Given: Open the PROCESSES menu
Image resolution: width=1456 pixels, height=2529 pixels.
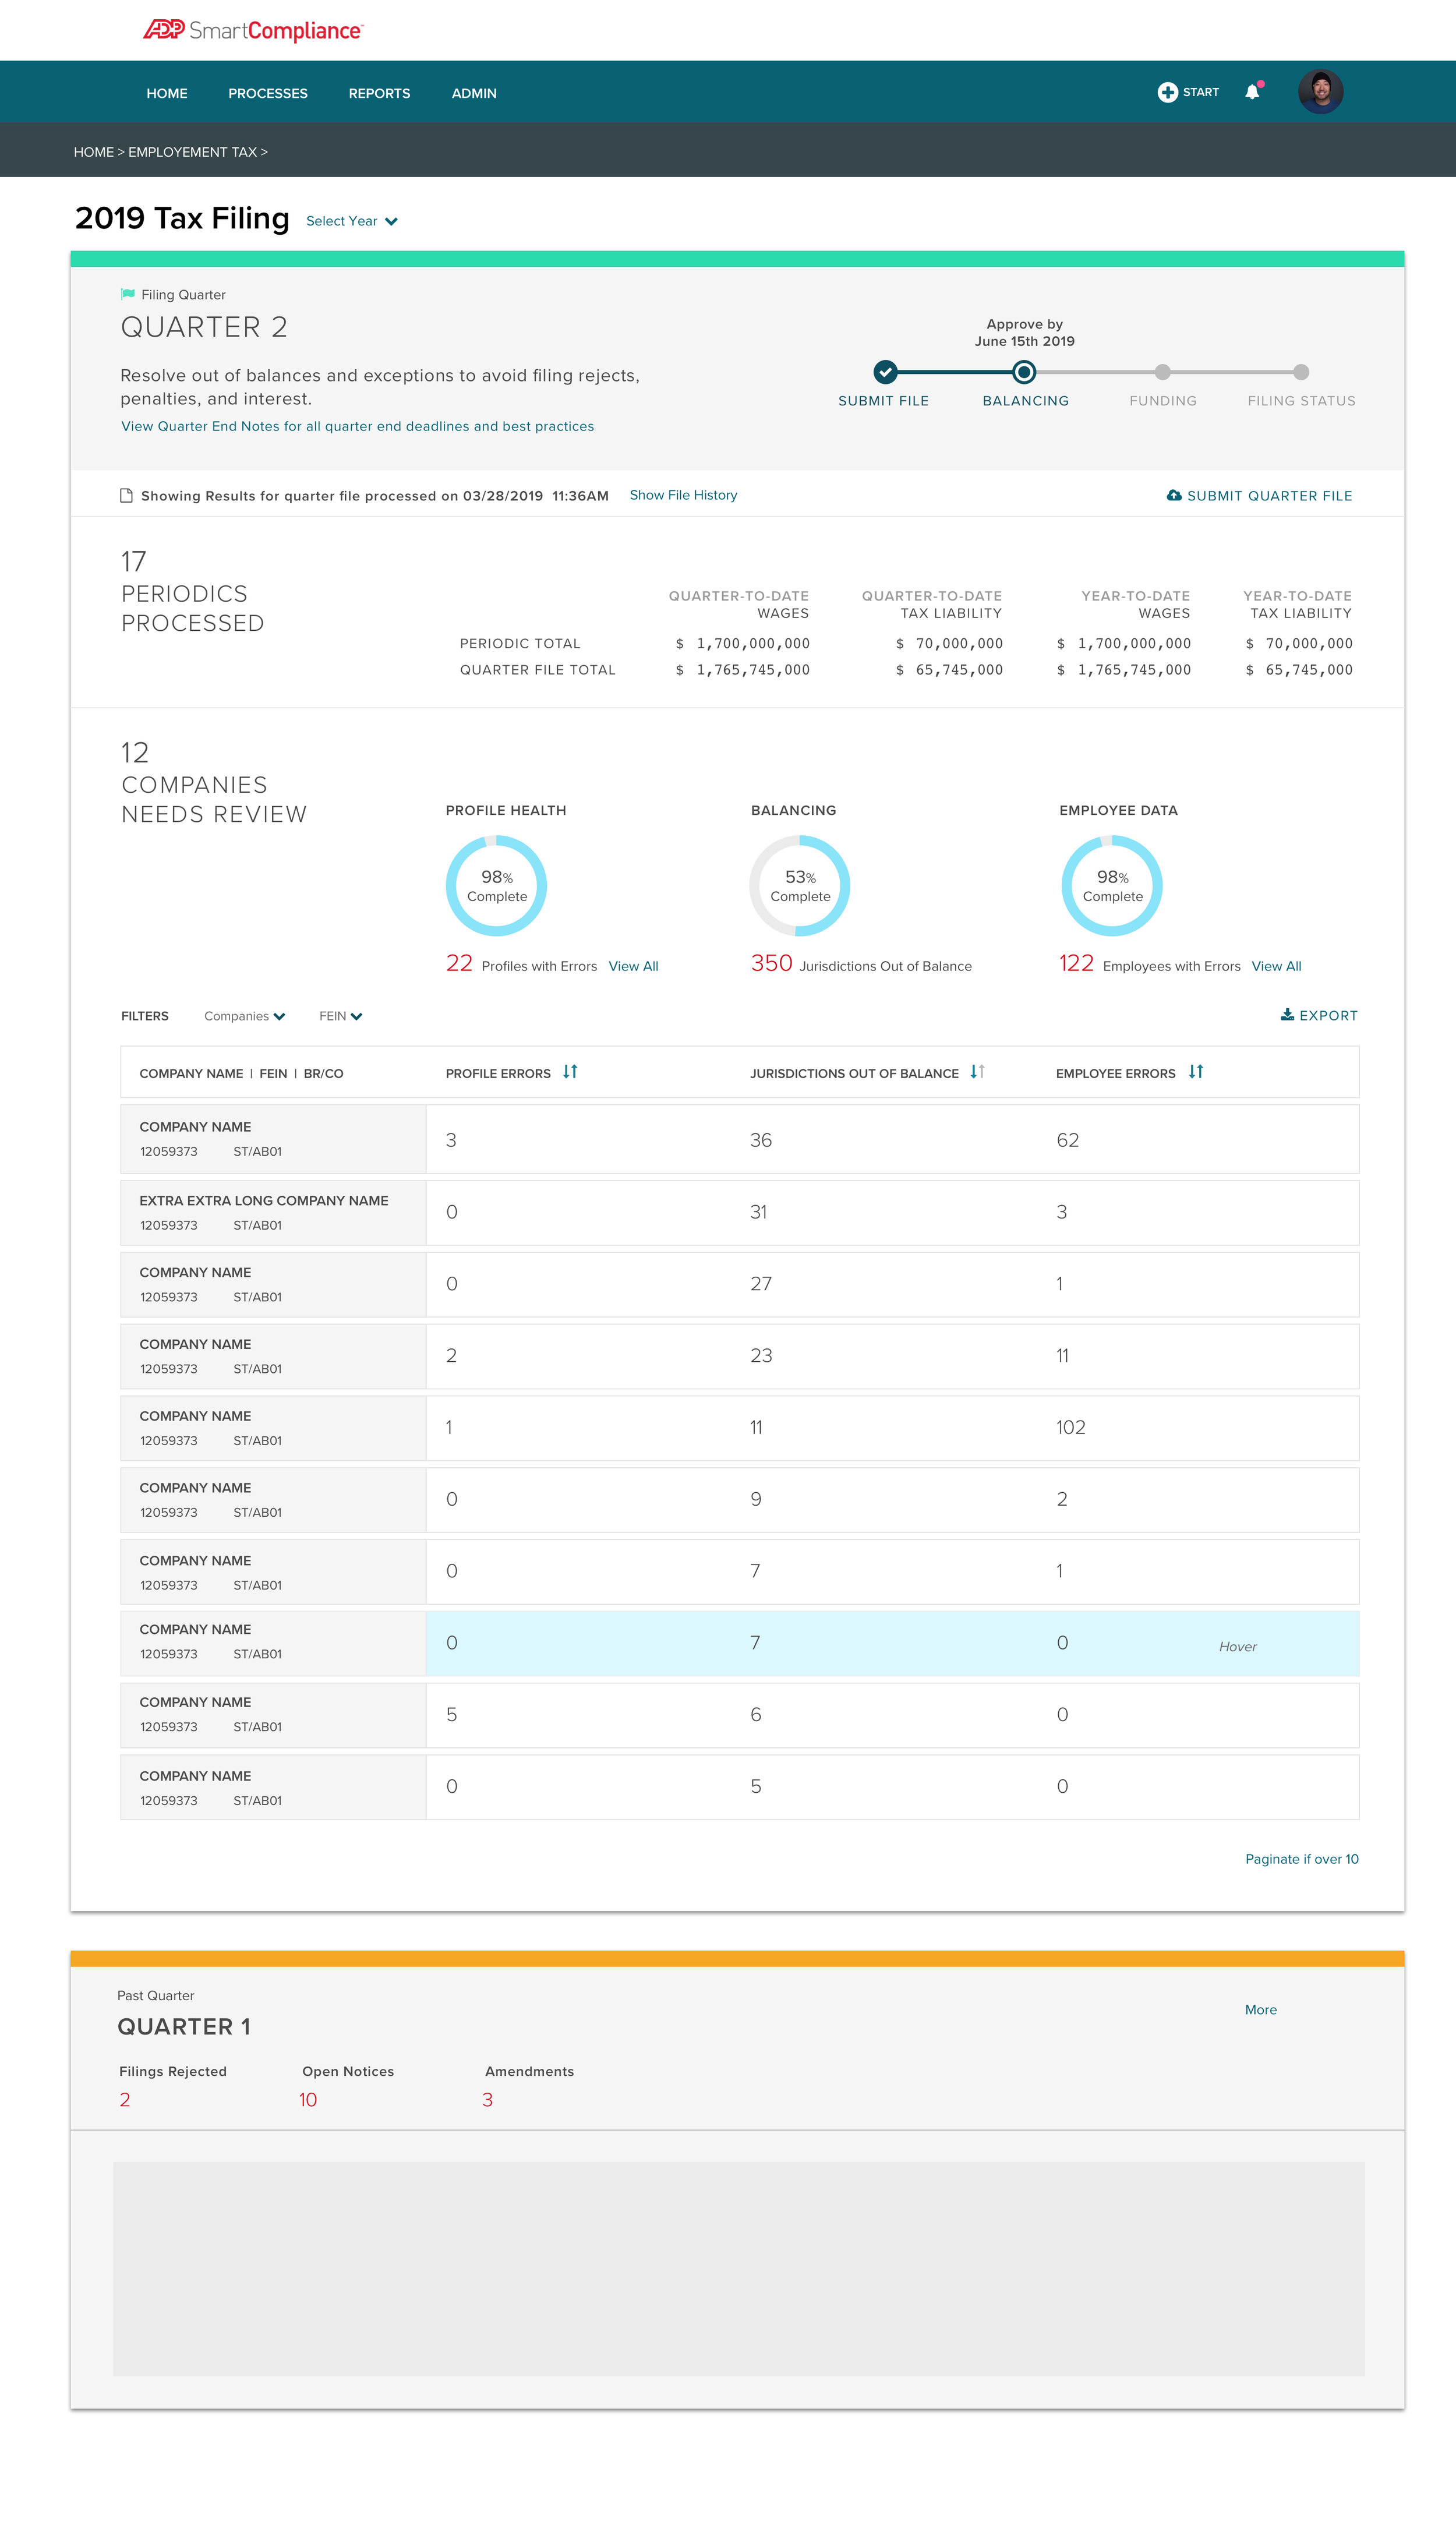Looking at the screenshot, I should point(268,93).
